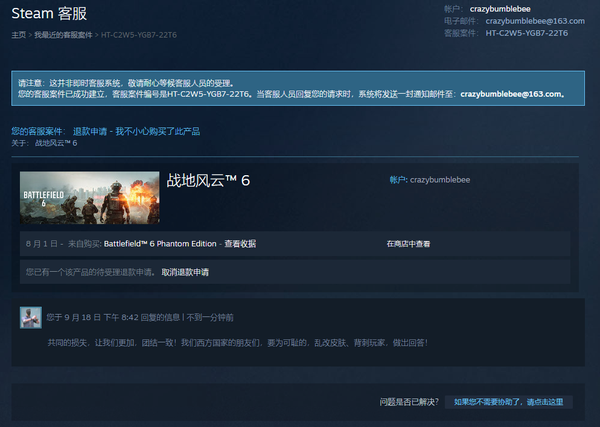Click 帐户: crazybumblebee beside the game title
Viewport: 600px width, 427px height.
[x=429, y=180]
